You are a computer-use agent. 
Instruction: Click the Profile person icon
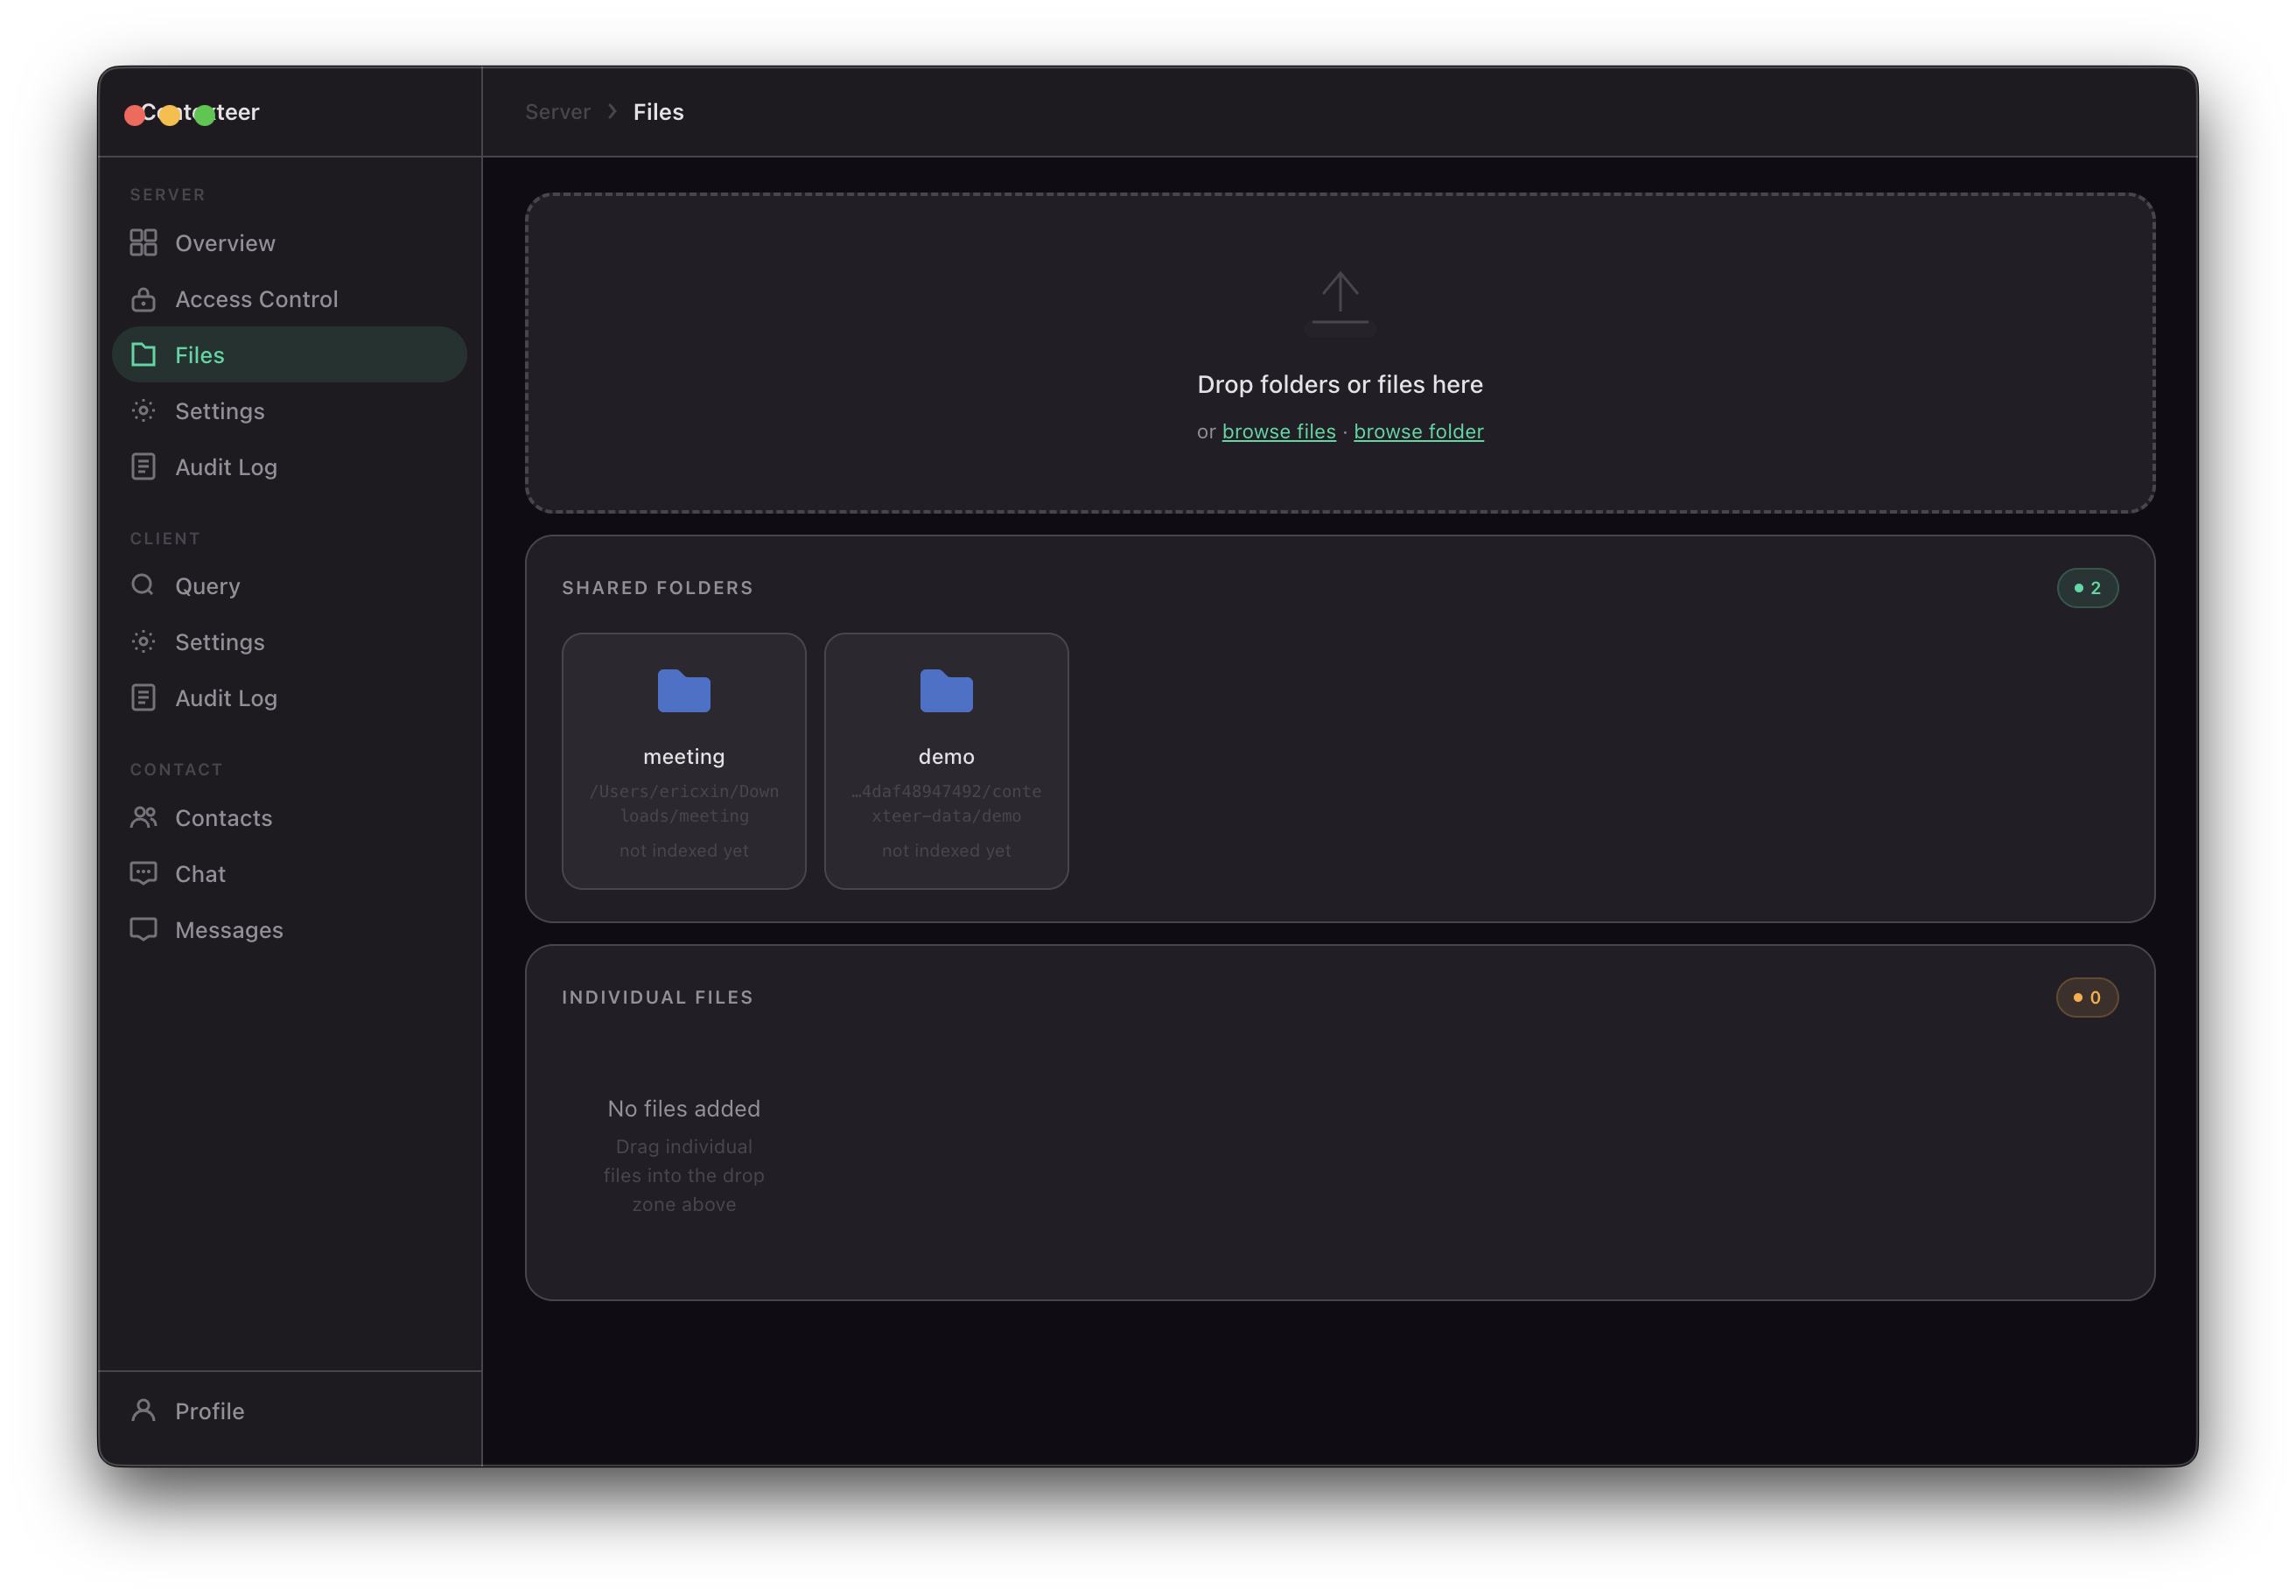pyautogui.click(x=143, y=1410)
